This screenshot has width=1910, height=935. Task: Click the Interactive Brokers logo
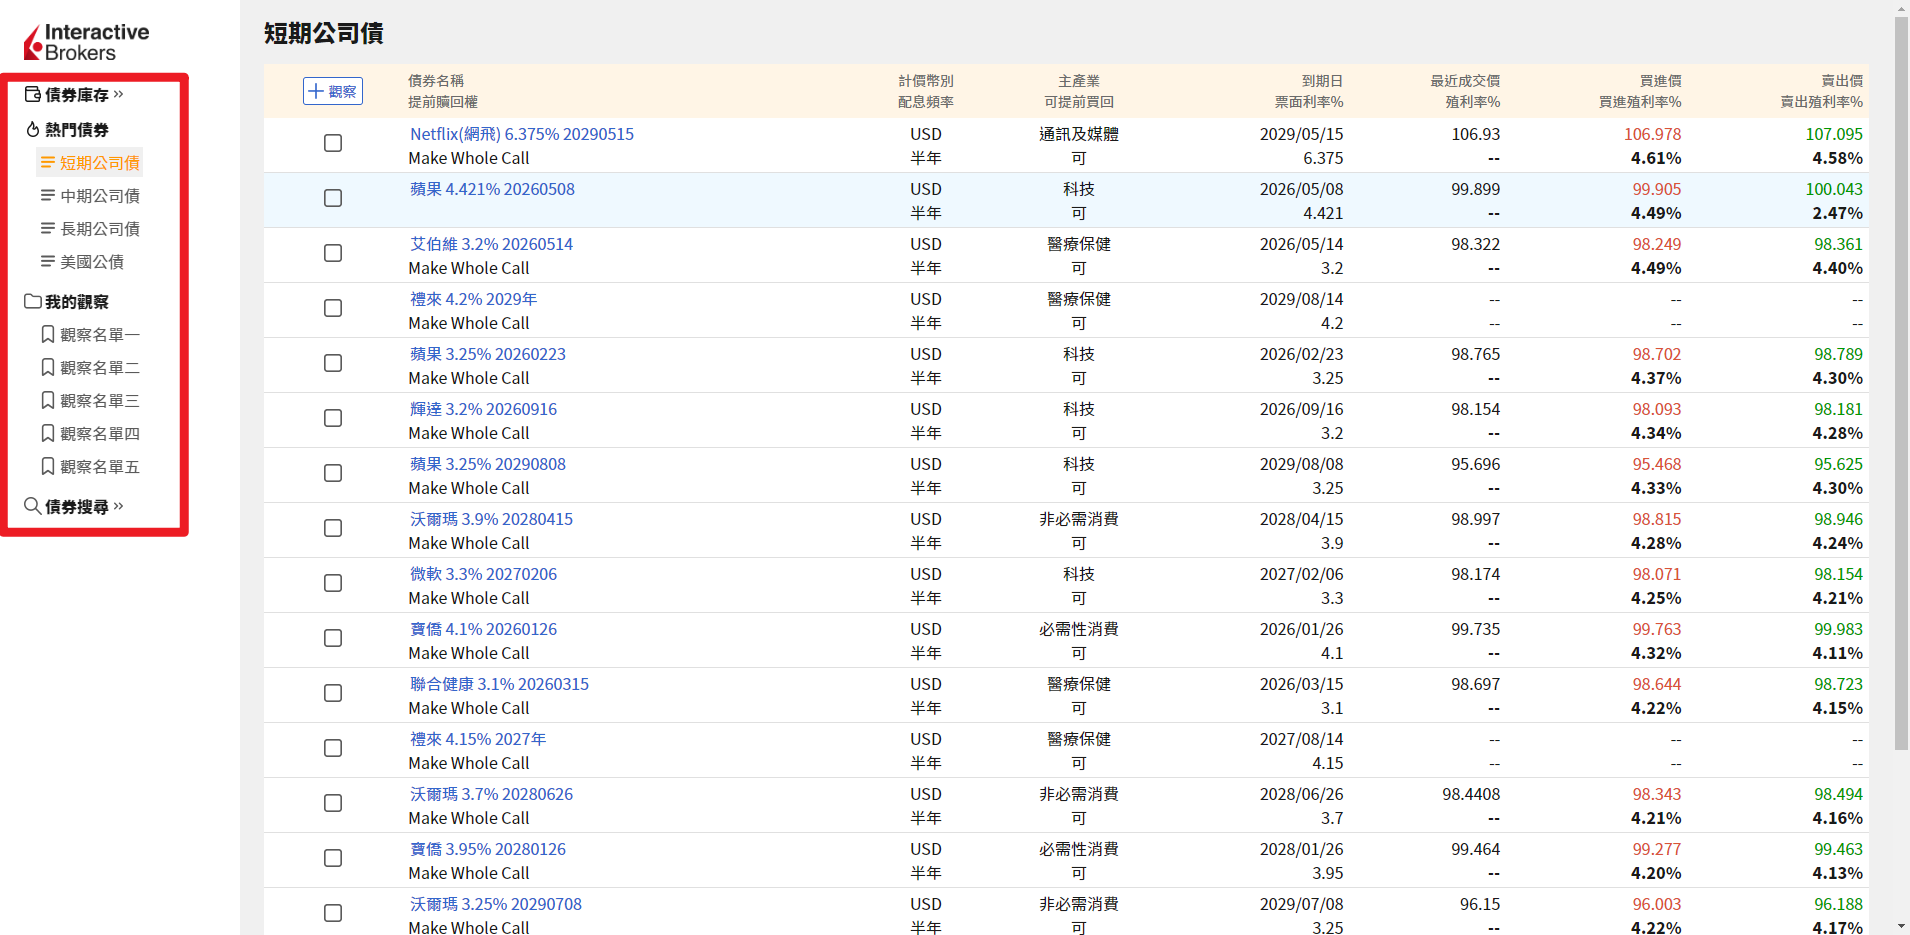[86, 42]
